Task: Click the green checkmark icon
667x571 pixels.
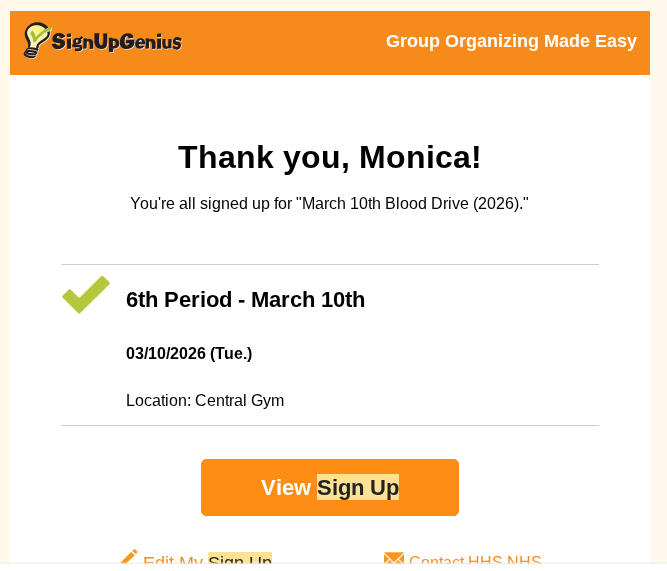Action: click(86, 294)
